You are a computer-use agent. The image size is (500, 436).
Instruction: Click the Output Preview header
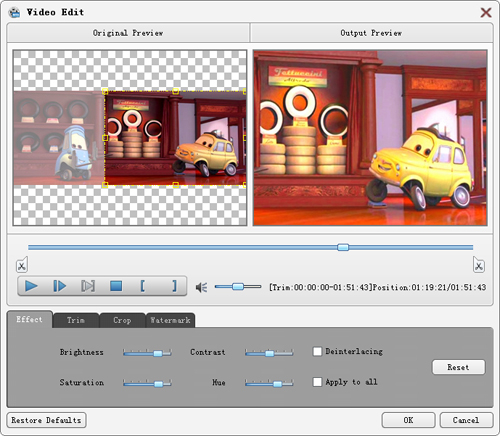tap(371, 33)
